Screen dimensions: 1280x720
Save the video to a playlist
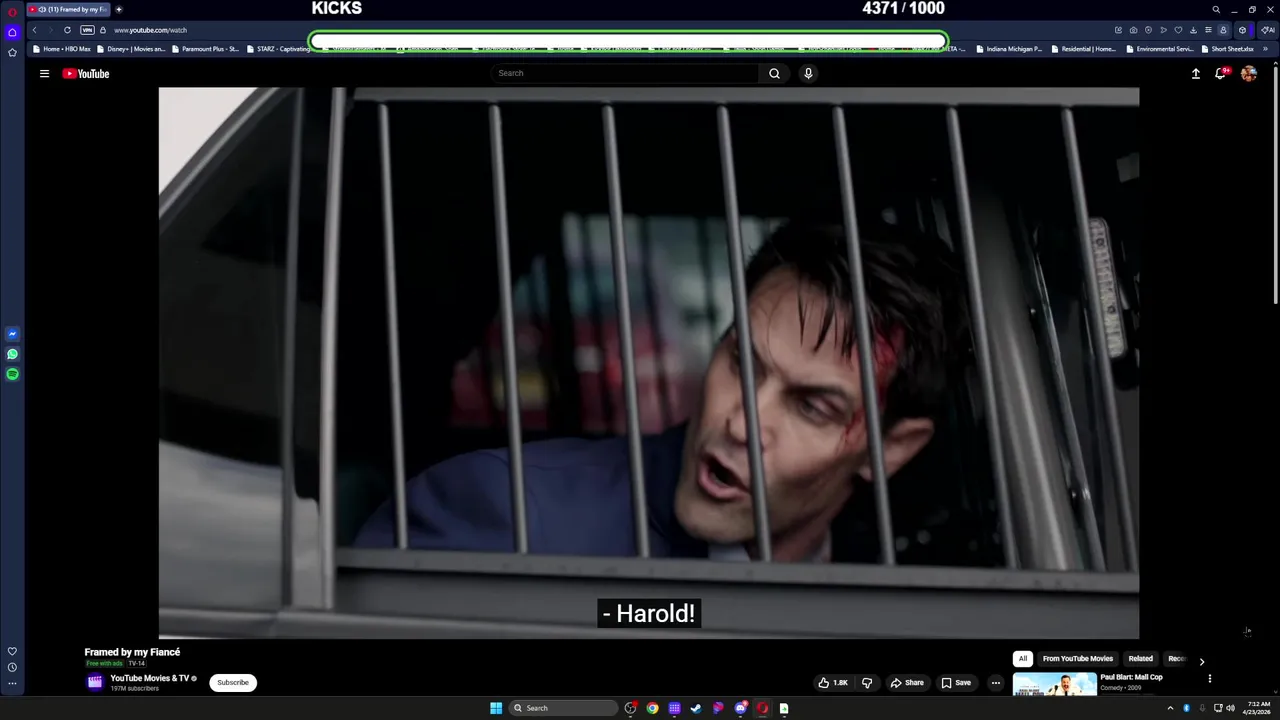click(x=956, y=683)
